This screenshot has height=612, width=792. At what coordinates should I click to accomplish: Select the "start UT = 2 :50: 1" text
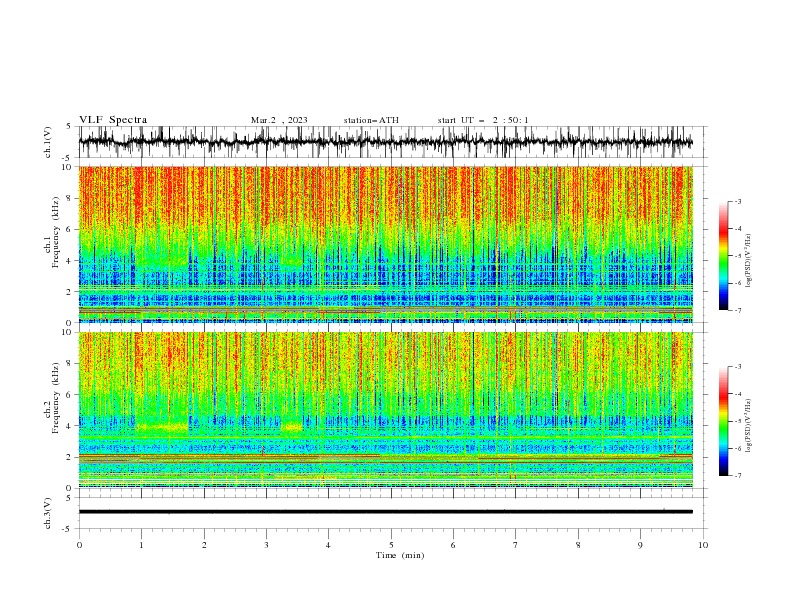click(x=483, y=120)
